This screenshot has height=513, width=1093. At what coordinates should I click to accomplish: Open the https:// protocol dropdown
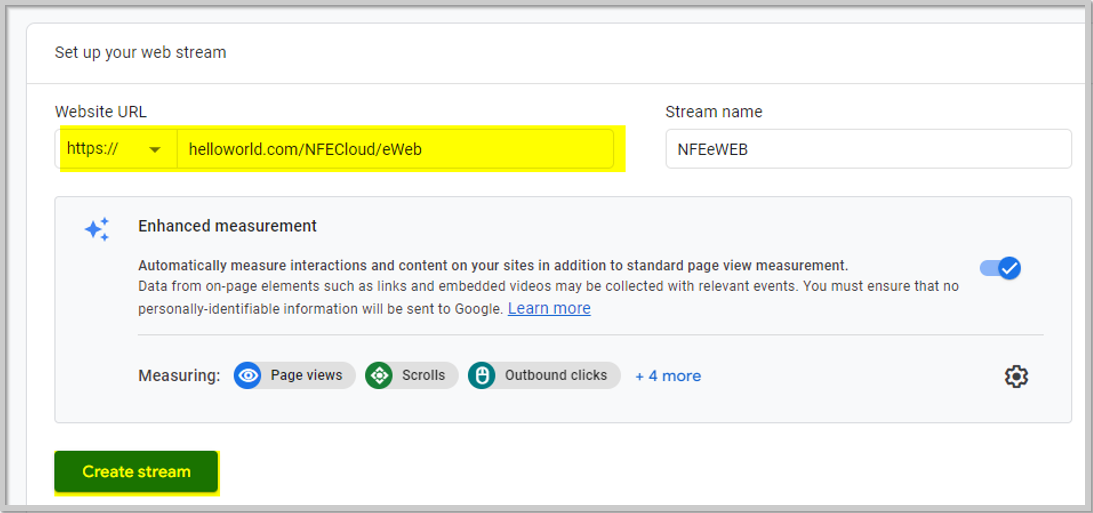click(116, 149)
